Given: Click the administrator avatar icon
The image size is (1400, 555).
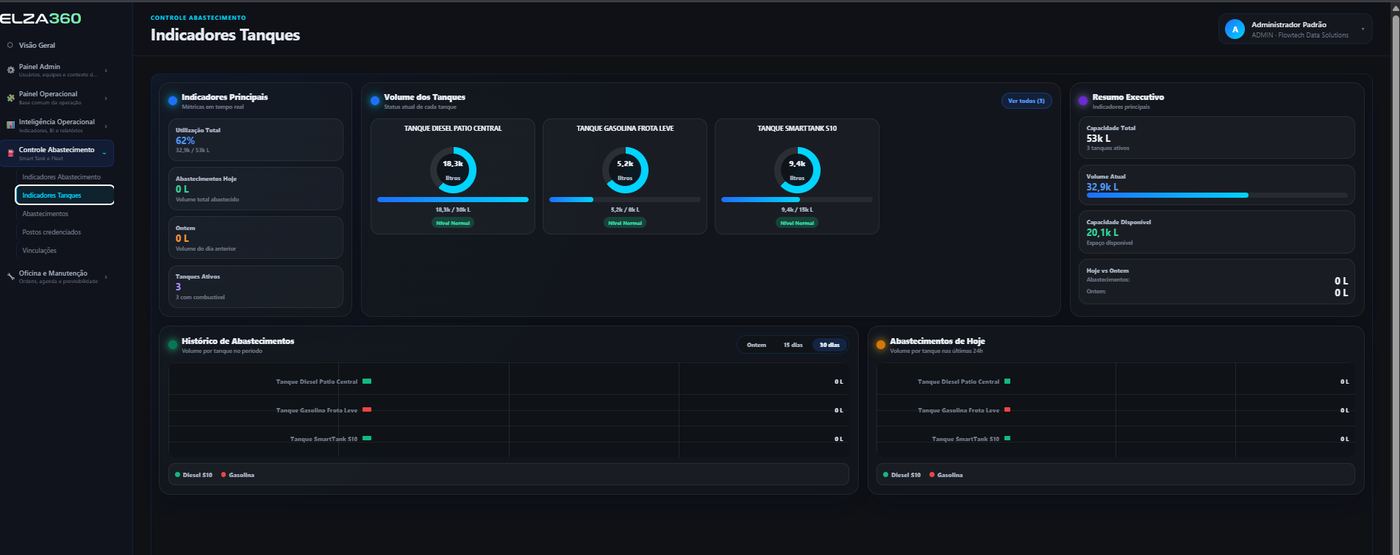Looking at the screenshot, I should [1235, 29].
